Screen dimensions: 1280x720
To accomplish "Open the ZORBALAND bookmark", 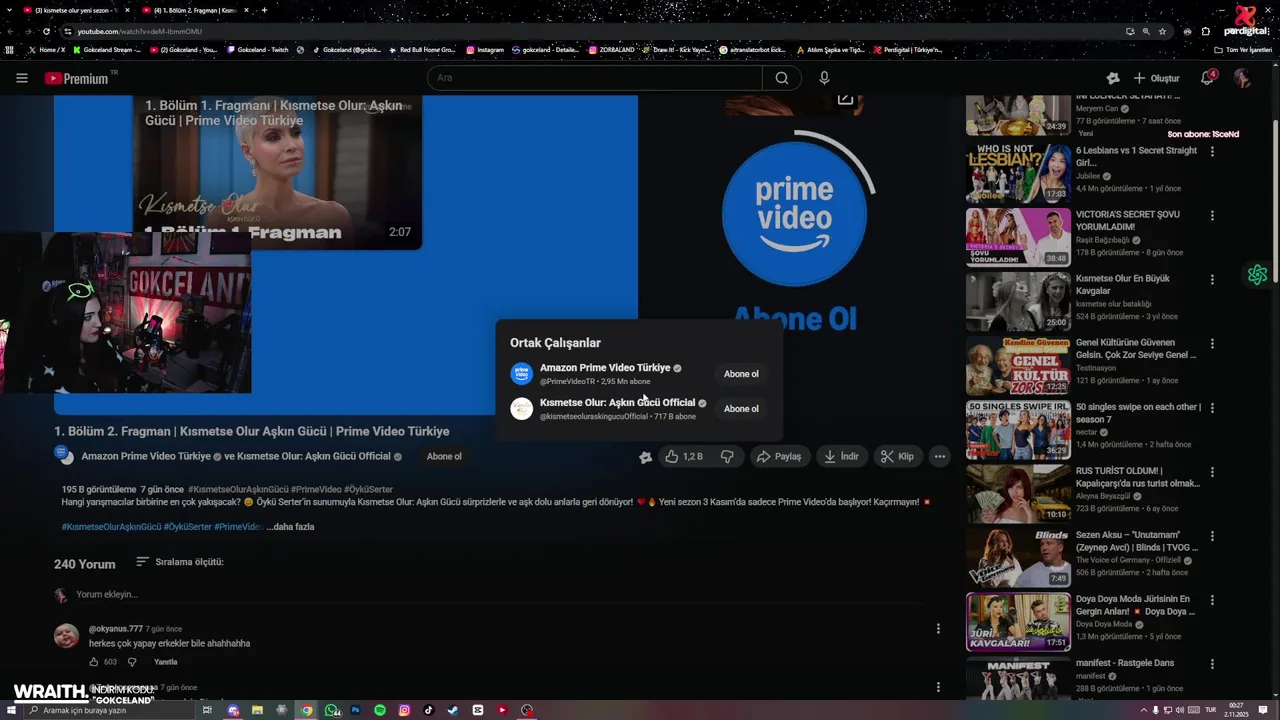I will point(612,49).
